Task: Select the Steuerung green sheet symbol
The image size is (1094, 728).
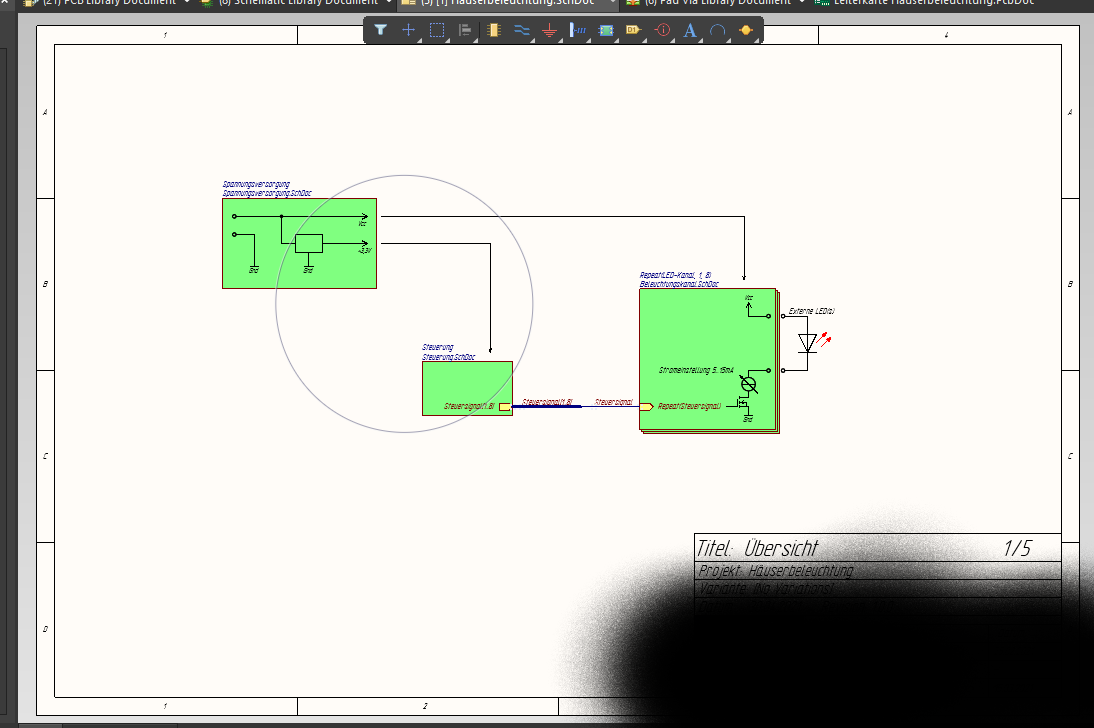Action: click(467, 388)
